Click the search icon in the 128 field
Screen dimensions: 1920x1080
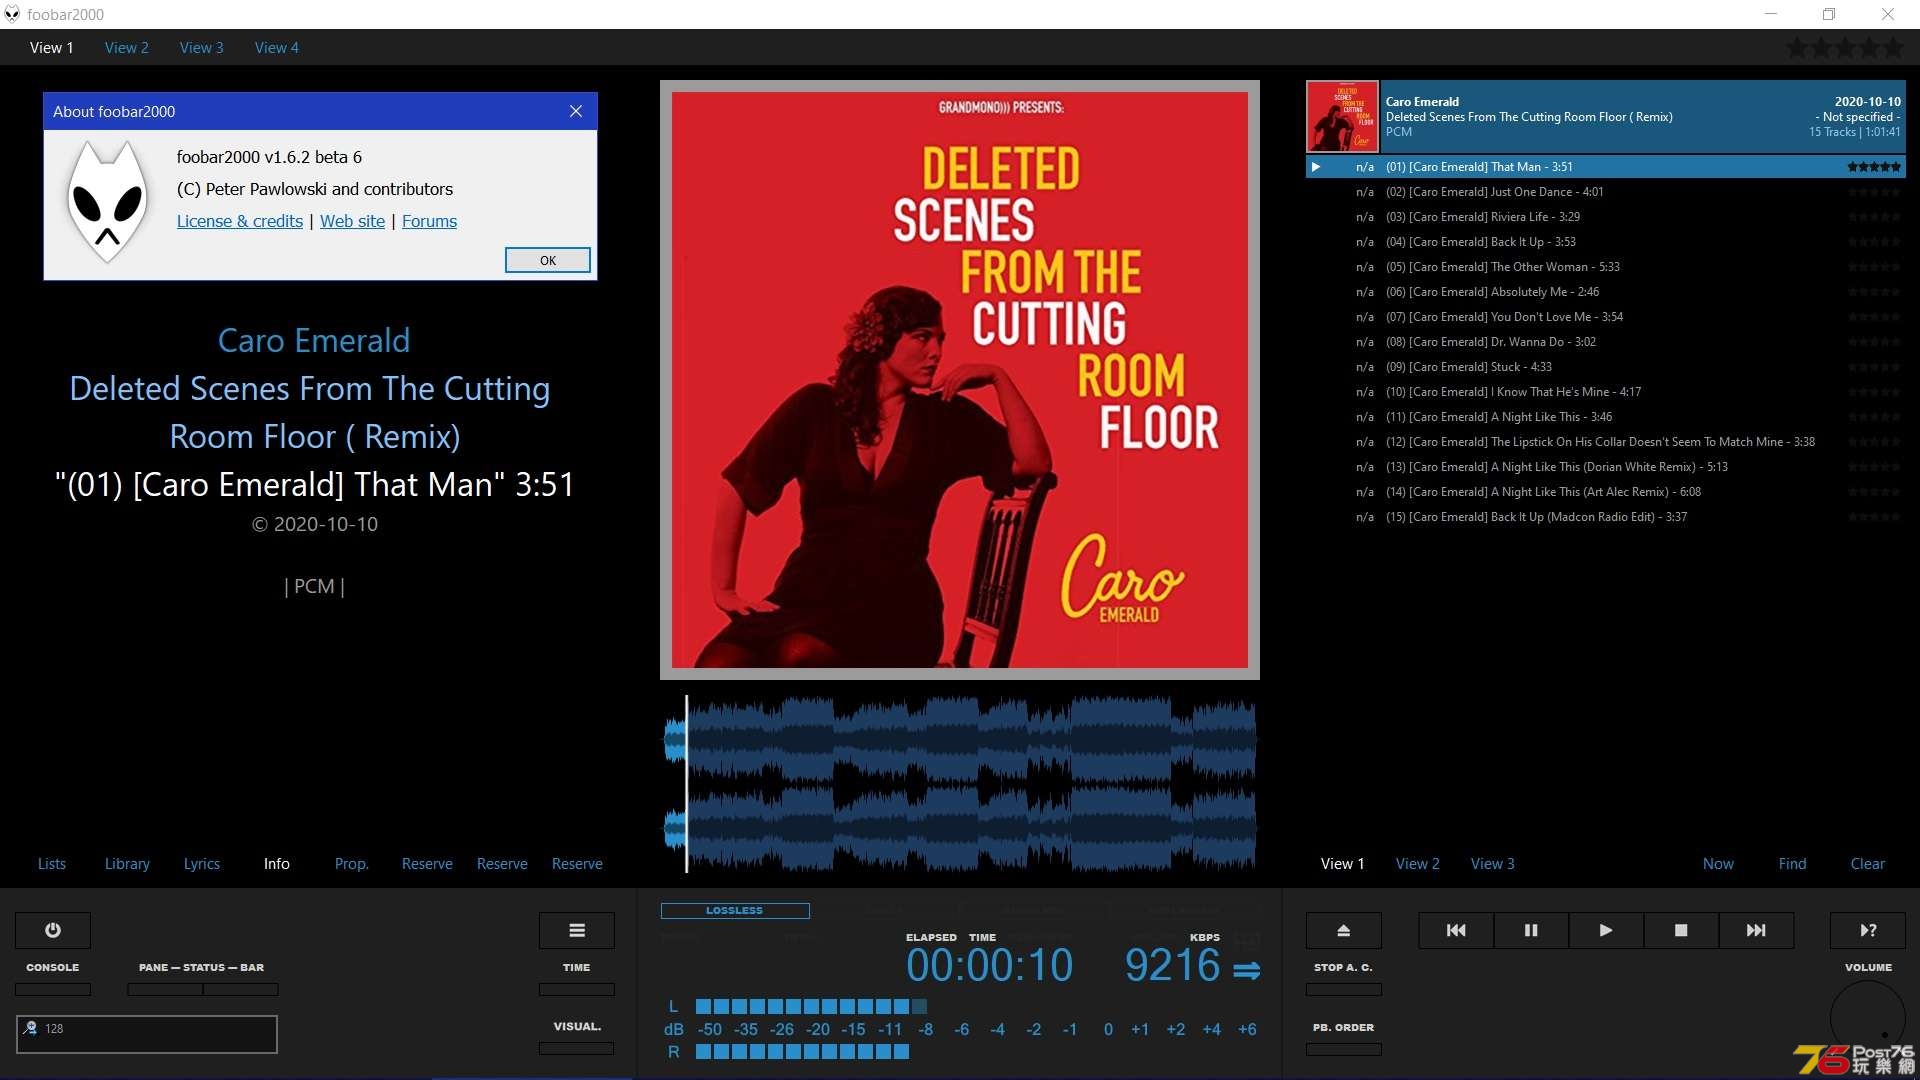30,1028
